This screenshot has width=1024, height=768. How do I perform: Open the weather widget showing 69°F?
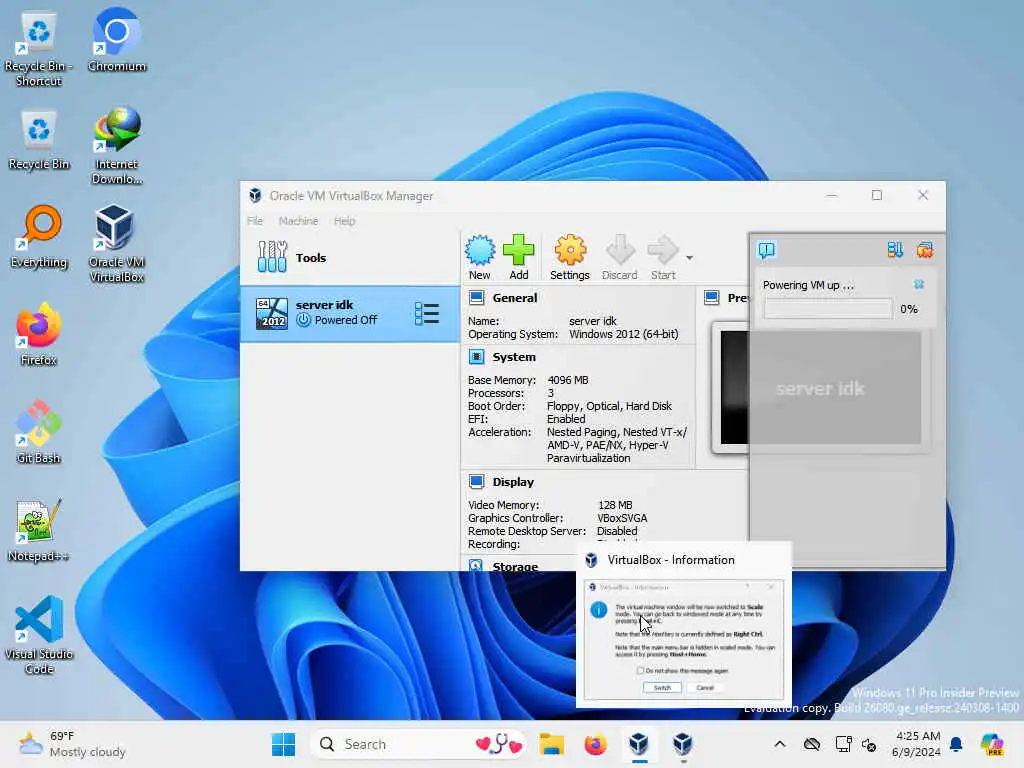point(72,744)
